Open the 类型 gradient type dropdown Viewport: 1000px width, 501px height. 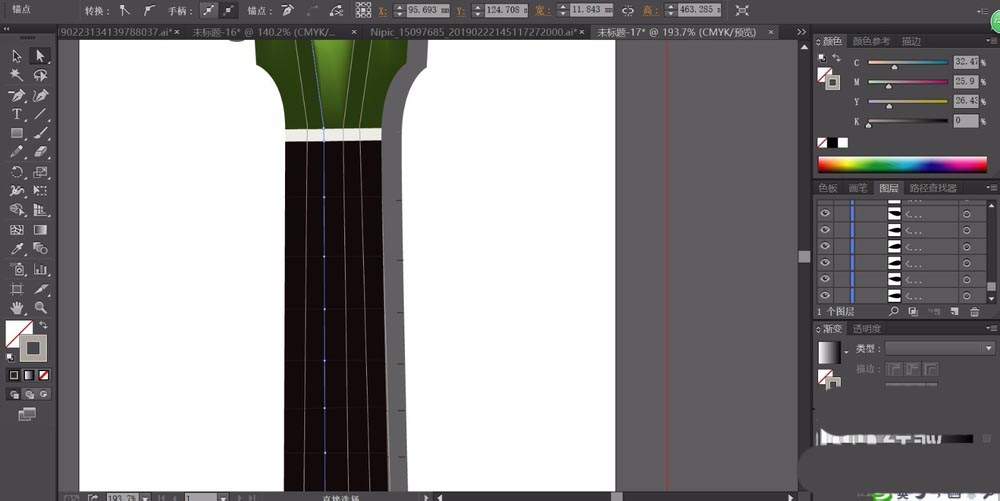point(940,348)
